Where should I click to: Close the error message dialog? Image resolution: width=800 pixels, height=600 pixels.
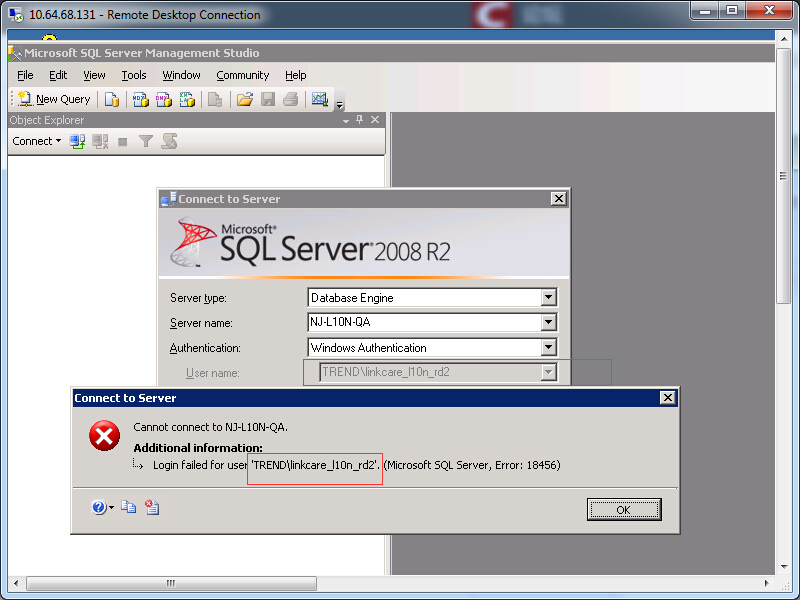click(668, 398)
